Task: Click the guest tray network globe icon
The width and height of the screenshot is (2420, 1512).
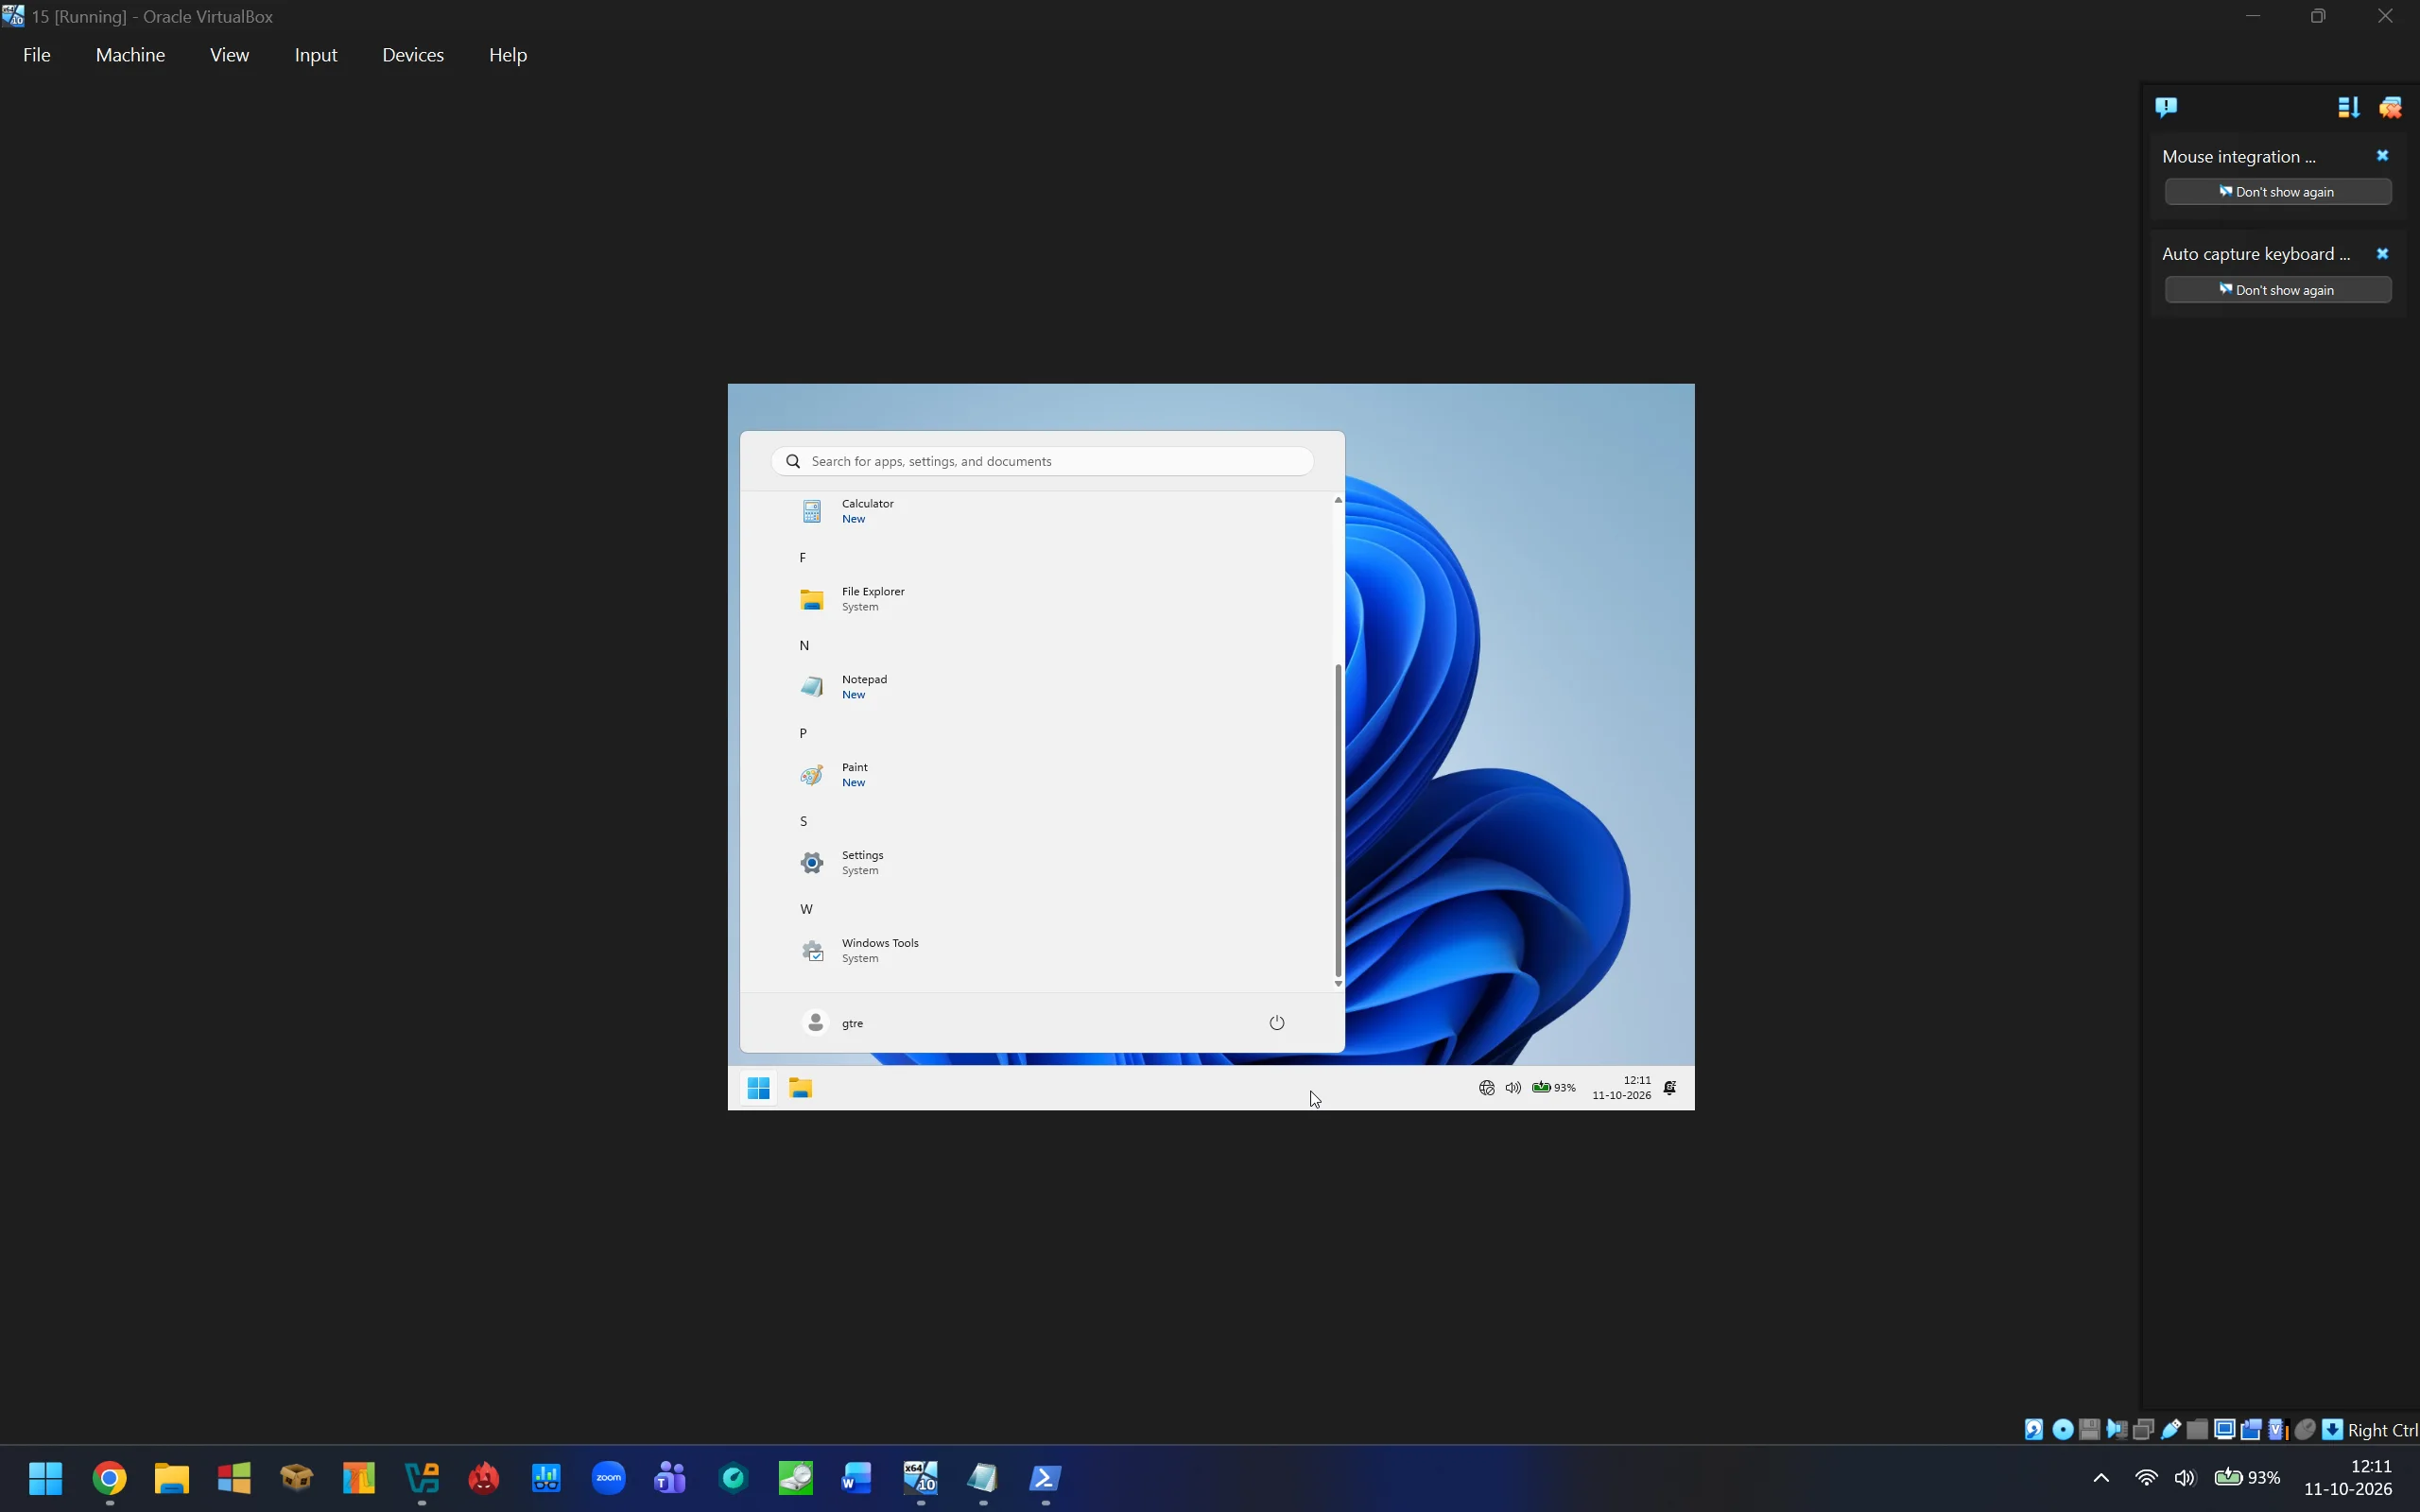Action: (x=1486, y=1088)
